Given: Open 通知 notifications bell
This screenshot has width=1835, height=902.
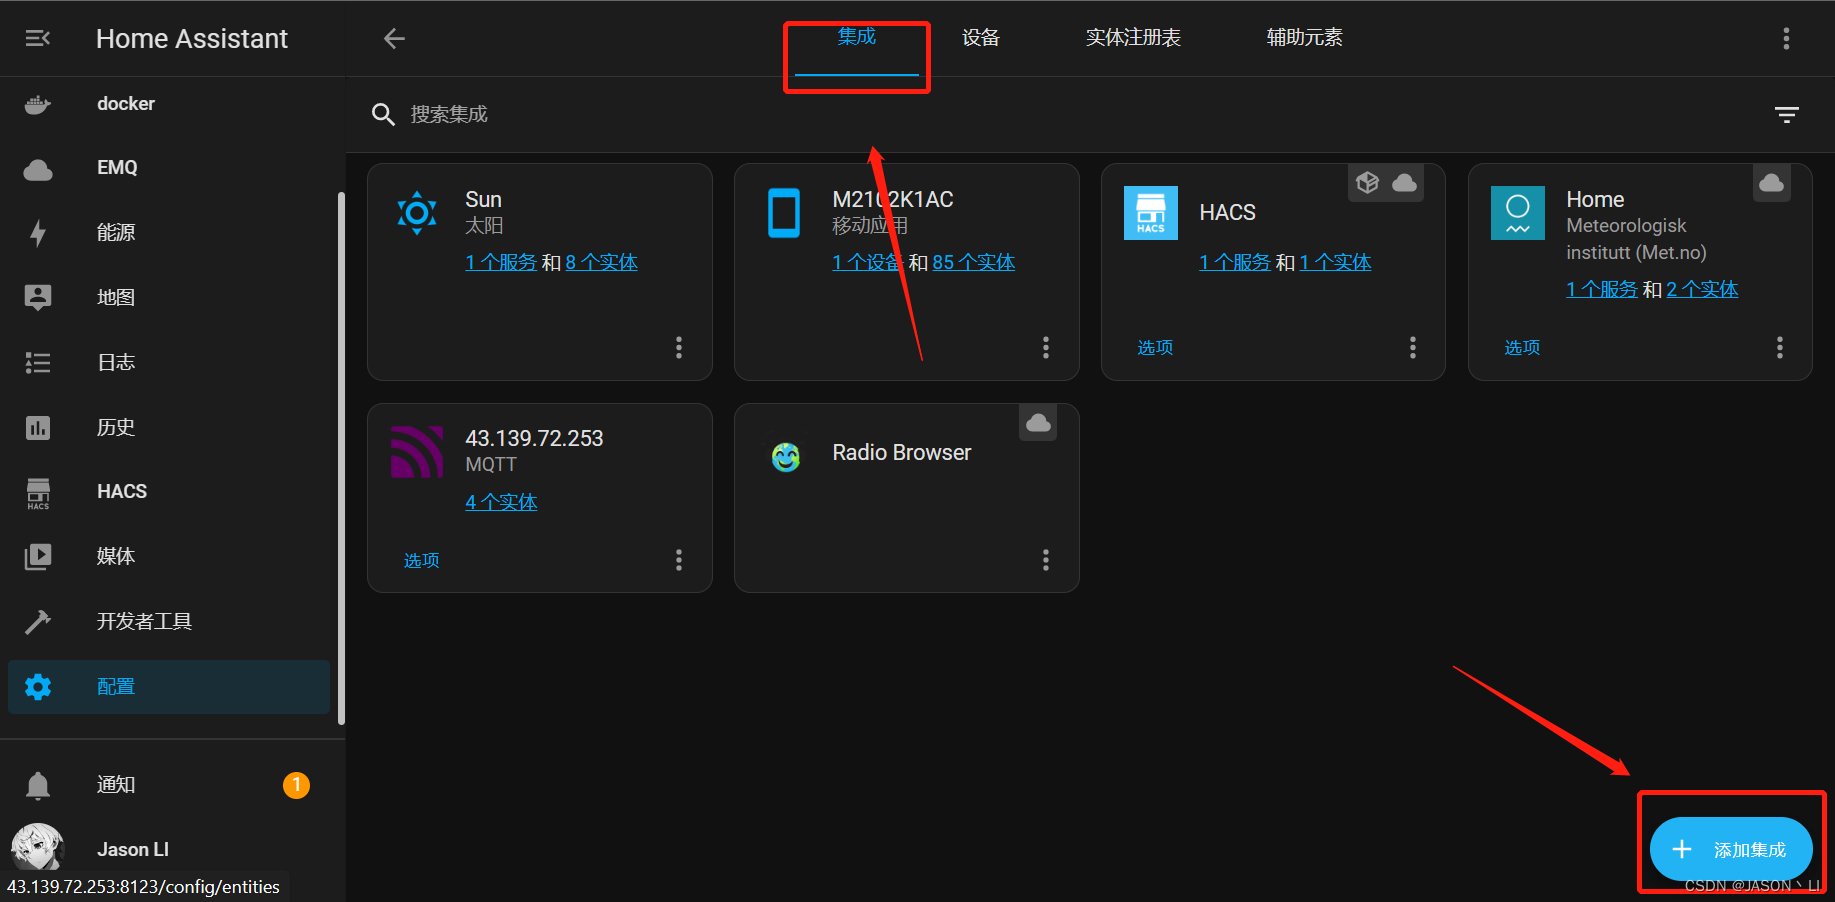Looking at the screenshot, I should coord(38,785).
